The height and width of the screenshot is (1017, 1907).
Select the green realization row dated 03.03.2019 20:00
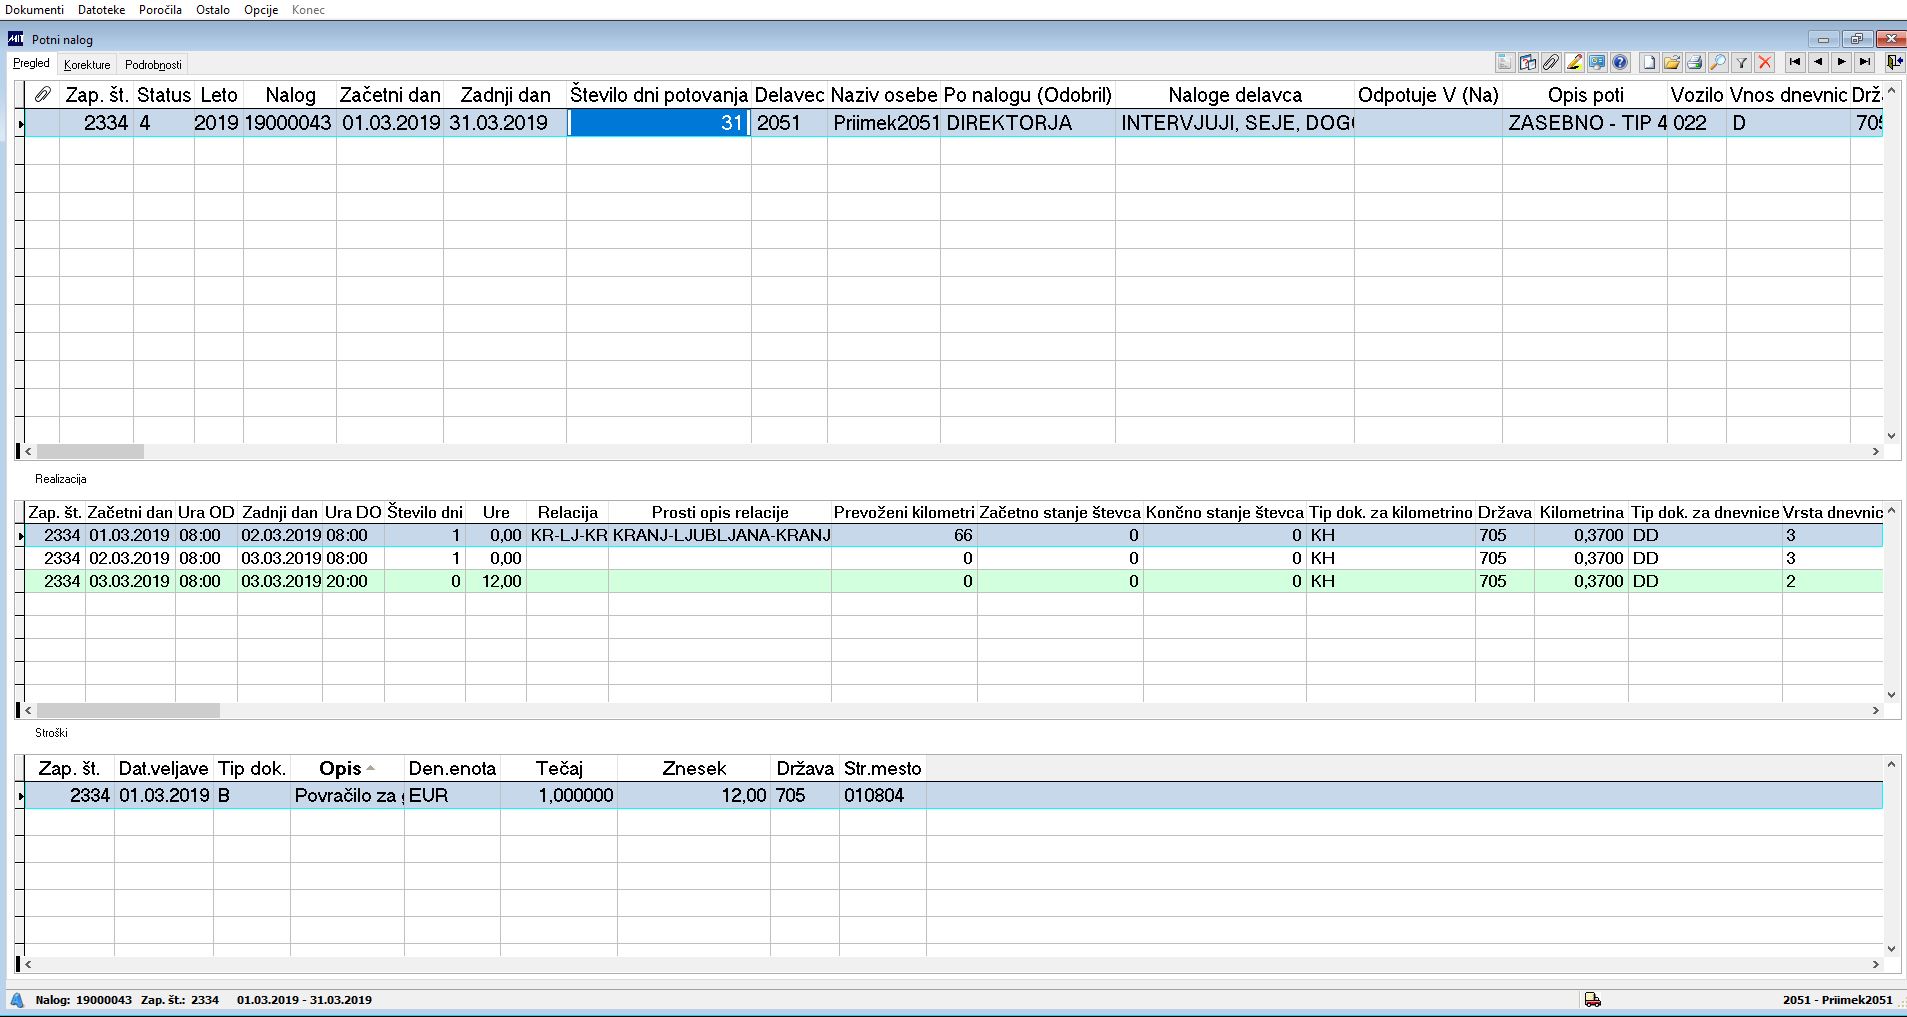point(953,581)
